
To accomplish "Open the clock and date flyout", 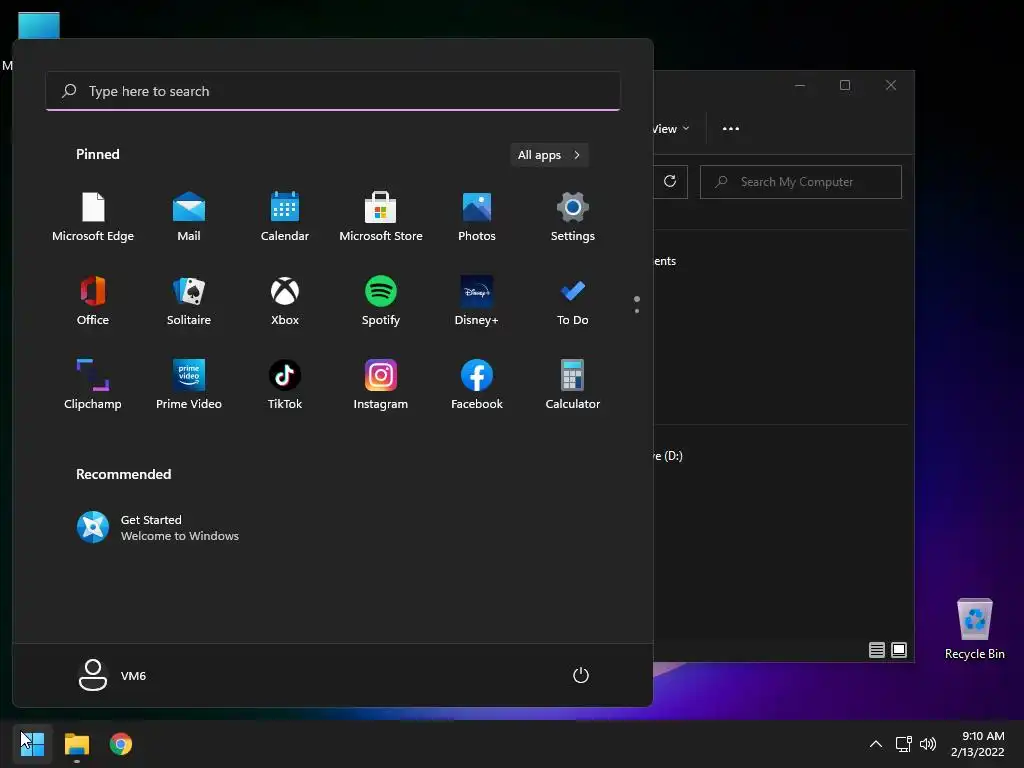I will pos(978,744).
